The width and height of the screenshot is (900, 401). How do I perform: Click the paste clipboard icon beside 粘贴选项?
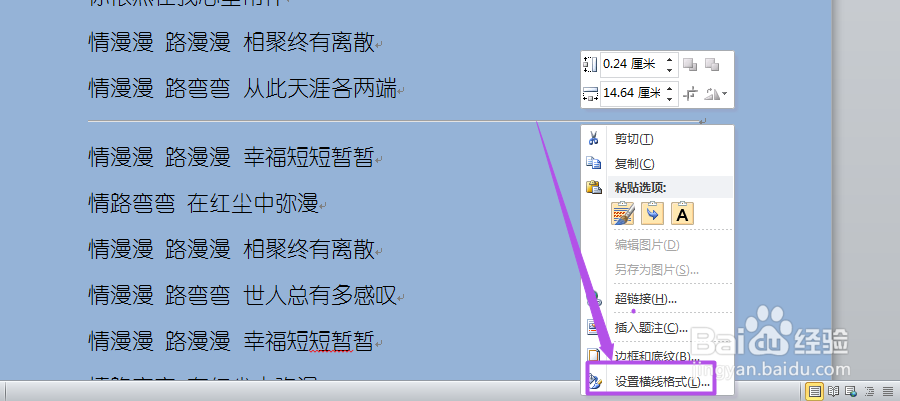point(593,187)
